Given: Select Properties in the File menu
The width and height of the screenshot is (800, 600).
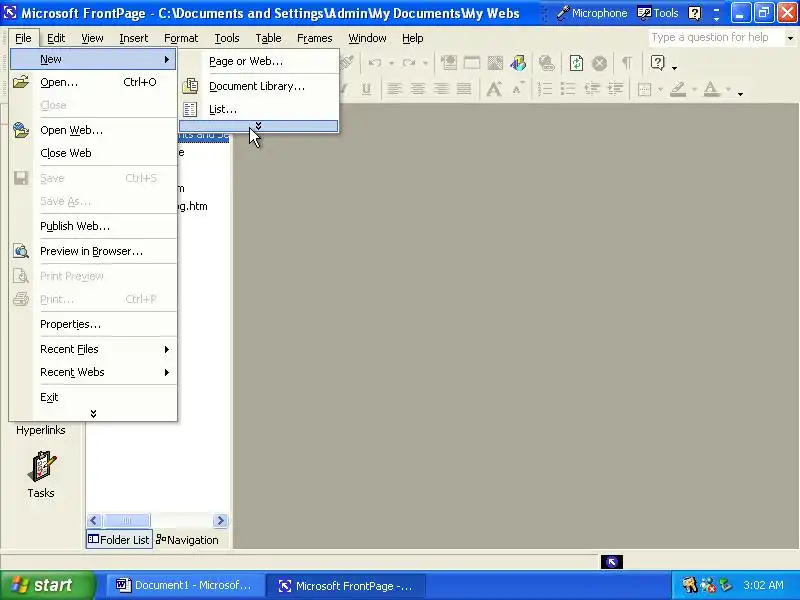Looking at the screenshot, I should (93, 324).
